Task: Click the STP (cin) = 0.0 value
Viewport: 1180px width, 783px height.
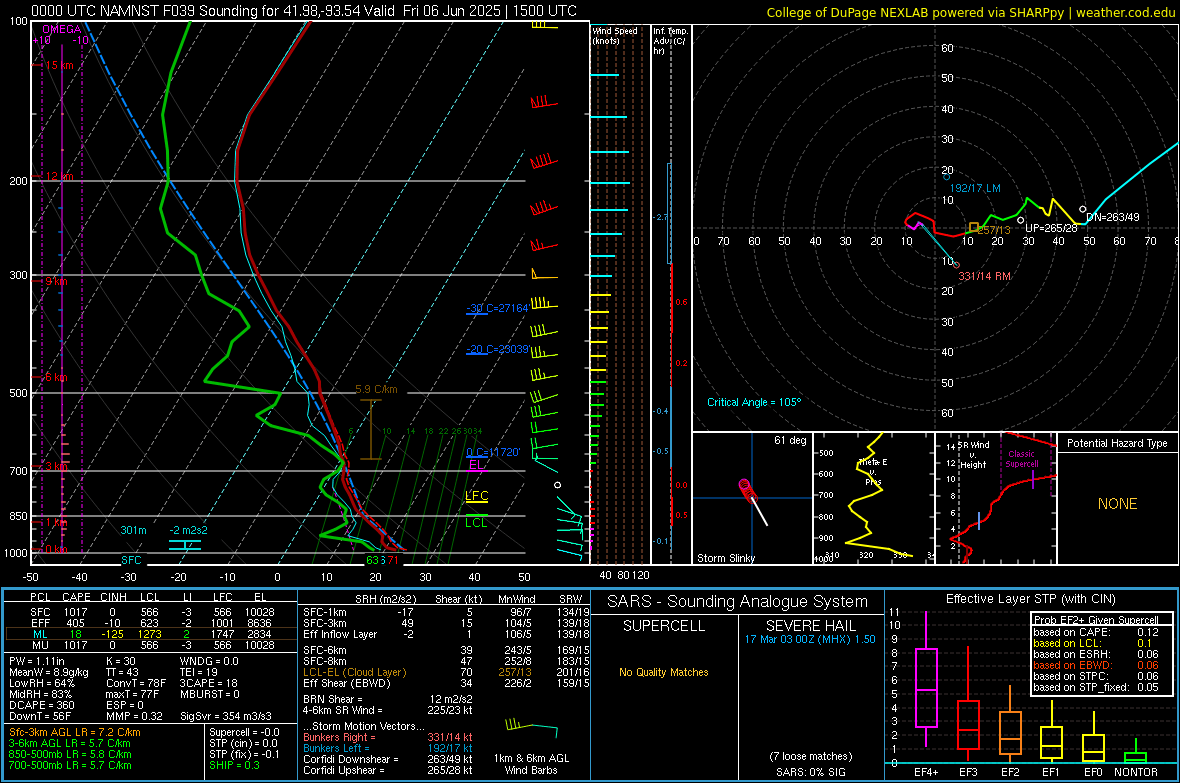Action: [x=243, y=742]
